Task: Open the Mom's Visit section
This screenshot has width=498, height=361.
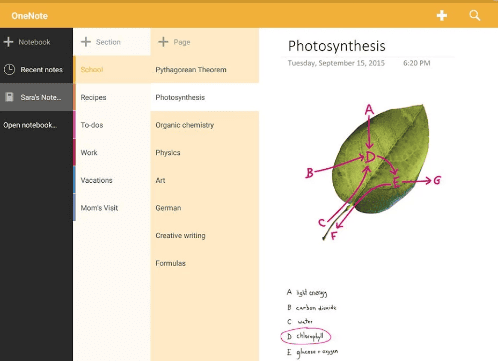Action: pyautogui.click(x=112, y=208)
